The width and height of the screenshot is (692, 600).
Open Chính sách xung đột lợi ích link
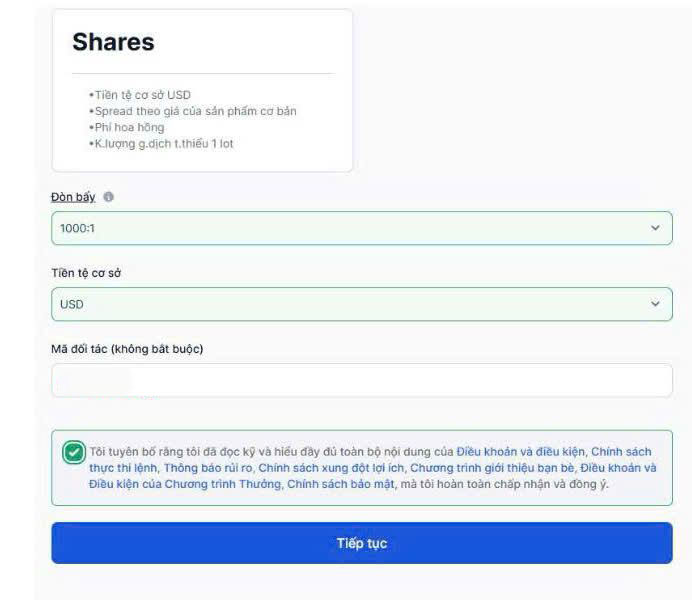click(x=331, y=468)
